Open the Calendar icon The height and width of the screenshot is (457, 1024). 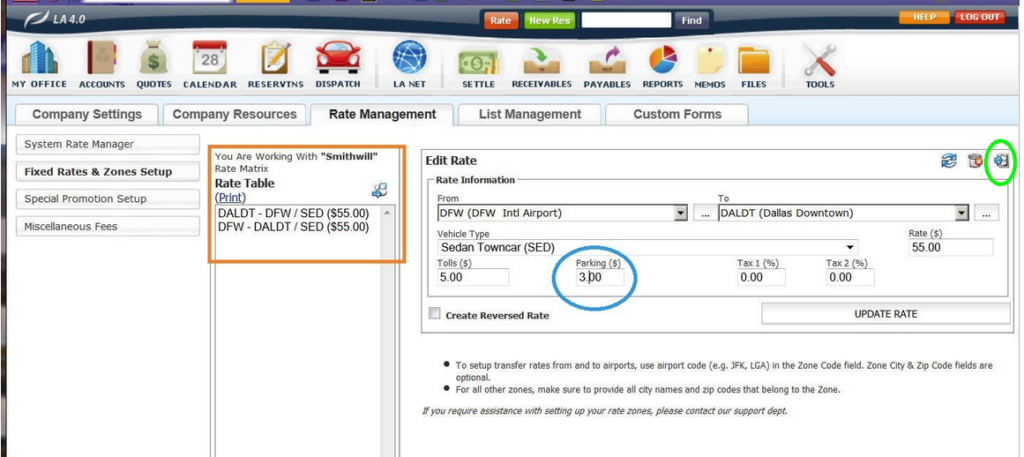point(210,60)
